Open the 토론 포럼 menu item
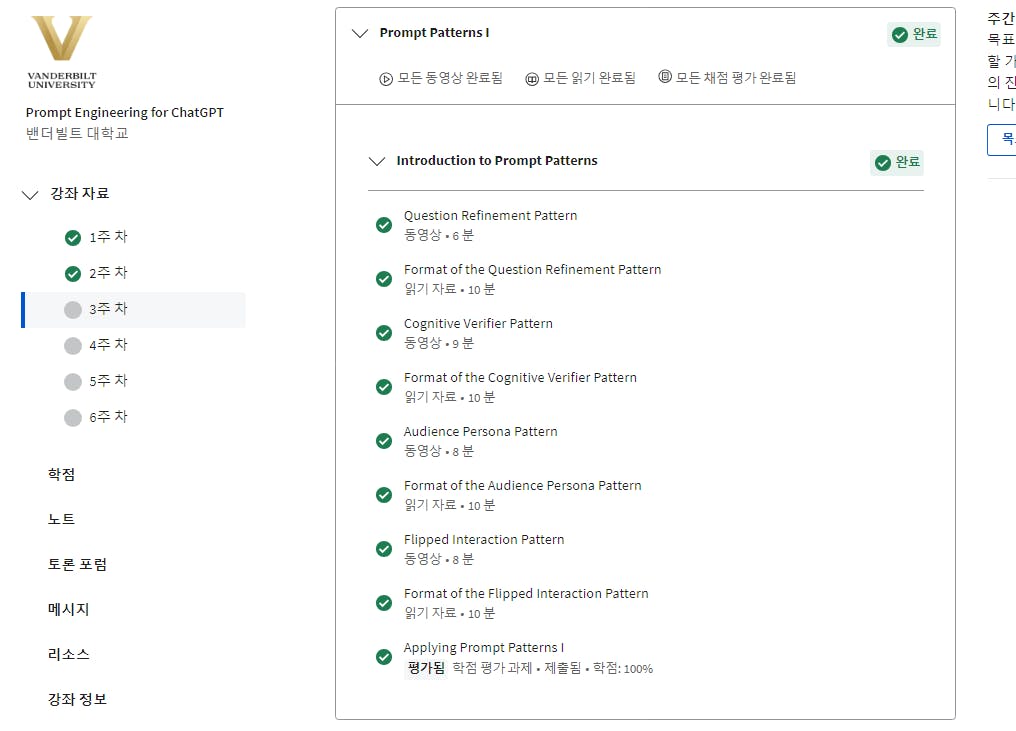This screenshot has height=731, width=1016. (78, 565)
